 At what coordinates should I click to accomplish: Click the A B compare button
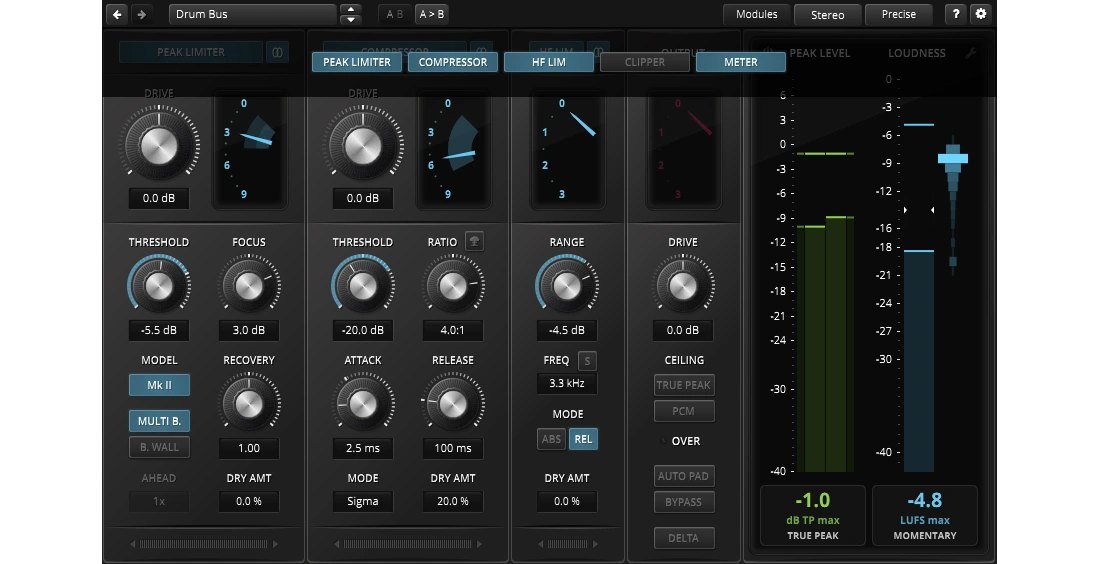[x=395, y=14]
